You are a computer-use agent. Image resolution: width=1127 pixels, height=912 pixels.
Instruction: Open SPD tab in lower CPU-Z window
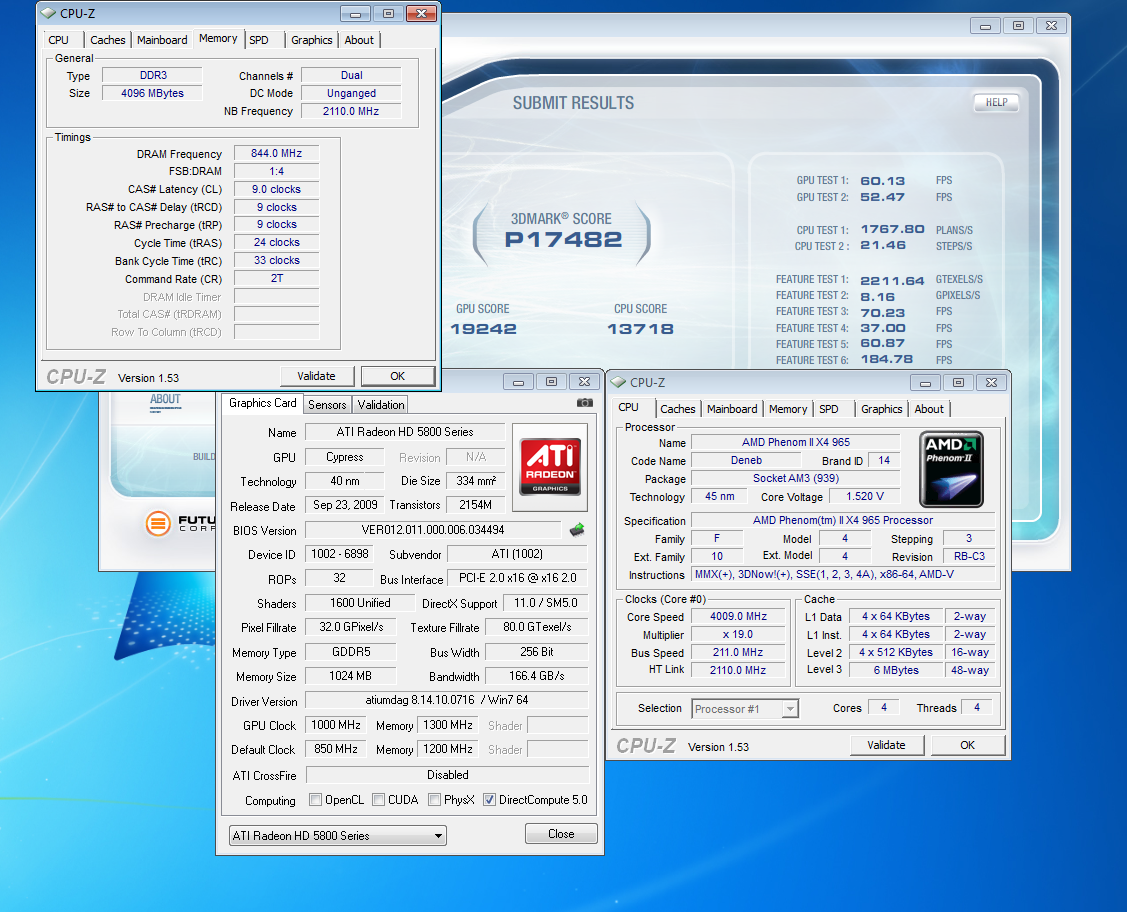point(829,409)
